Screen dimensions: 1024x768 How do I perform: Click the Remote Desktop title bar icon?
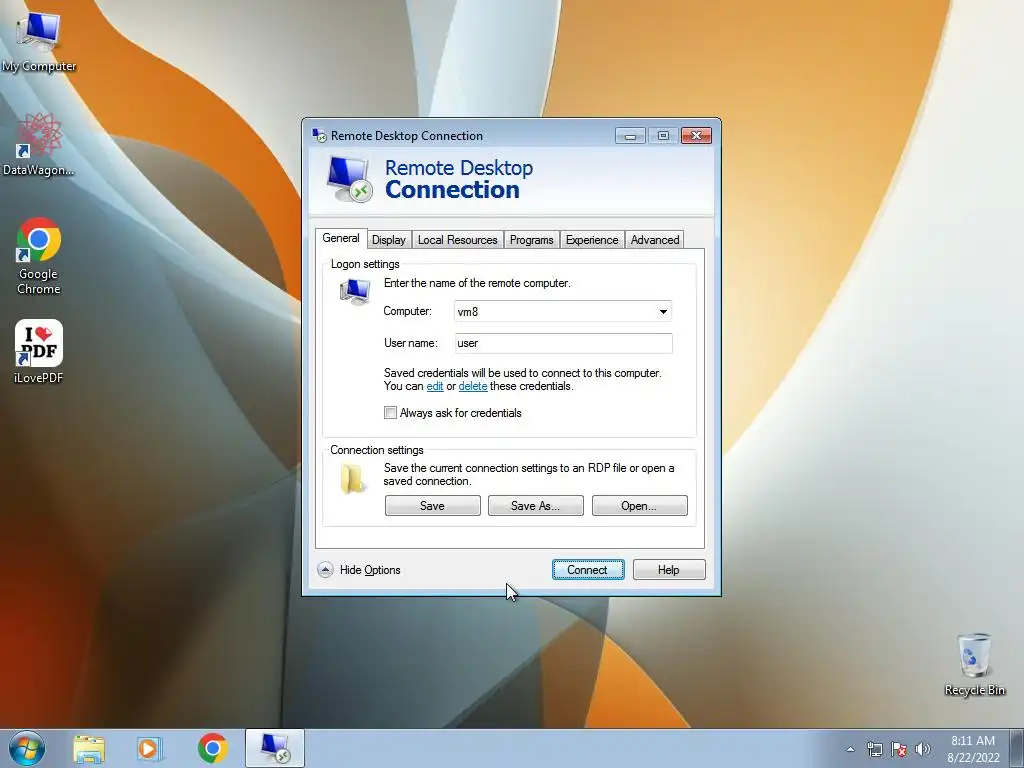coord(319,135)
